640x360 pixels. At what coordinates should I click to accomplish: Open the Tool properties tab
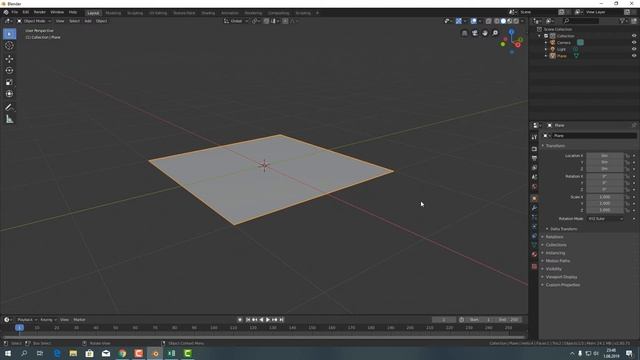(534, 138)
